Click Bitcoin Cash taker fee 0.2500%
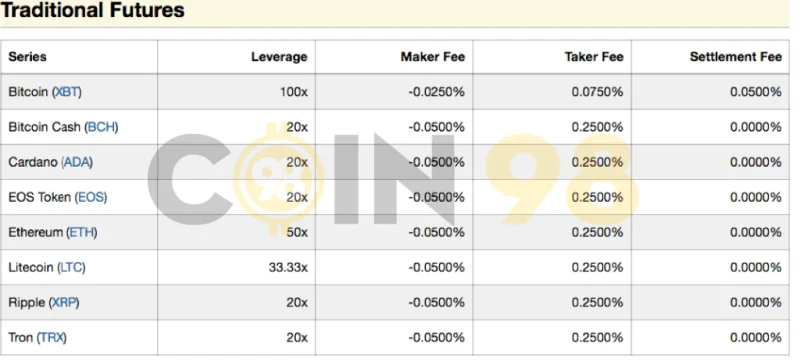This screenshot has width=800, height=361. pyautogui.click(x=597, y=127)
